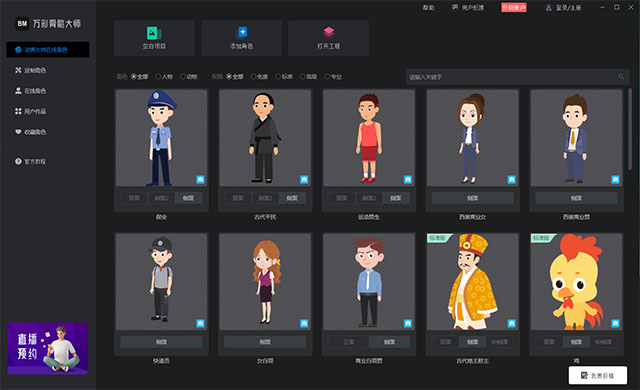Viewport: 640px width, 390px height.
Task: Select the character filter 'All' (全部) radio
Action: tap(133, 76)
